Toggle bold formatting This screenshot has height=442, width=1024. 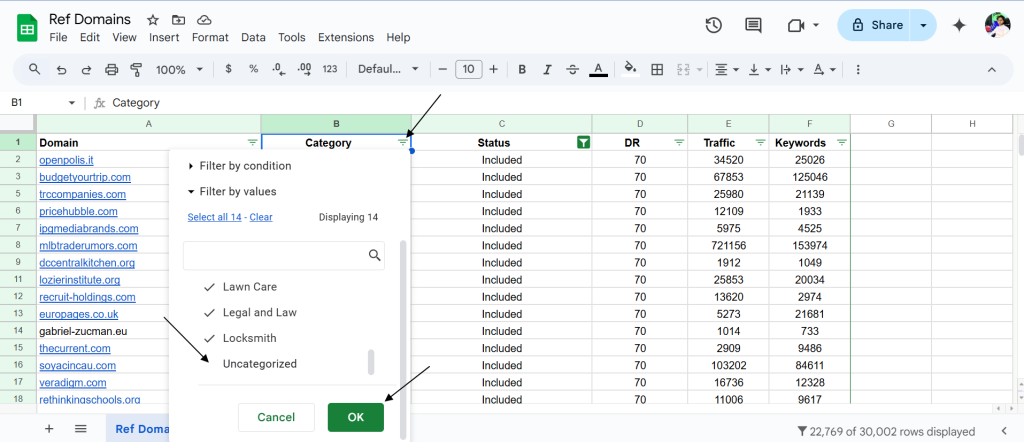tap(522, 69)
